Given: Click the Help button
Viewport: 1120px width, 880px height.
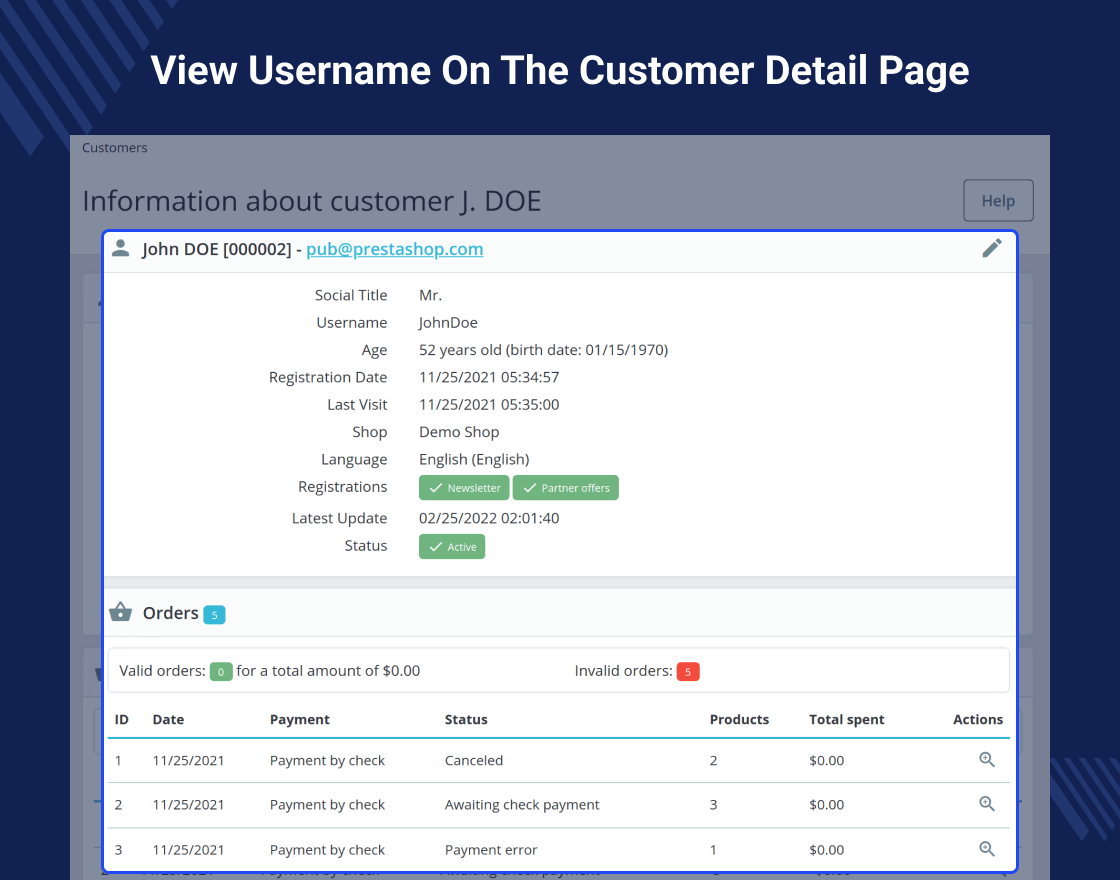Looking at the screenshot, I should (x=998, y=201).
